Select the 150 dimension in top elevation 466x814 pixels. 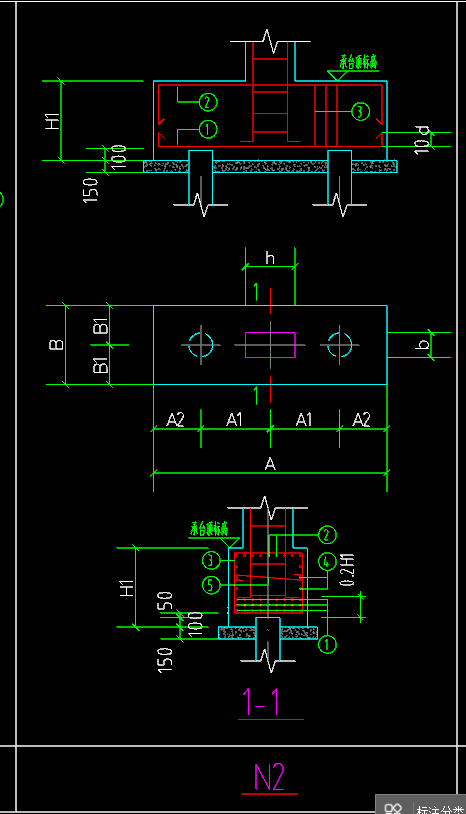tap(90, 190)
